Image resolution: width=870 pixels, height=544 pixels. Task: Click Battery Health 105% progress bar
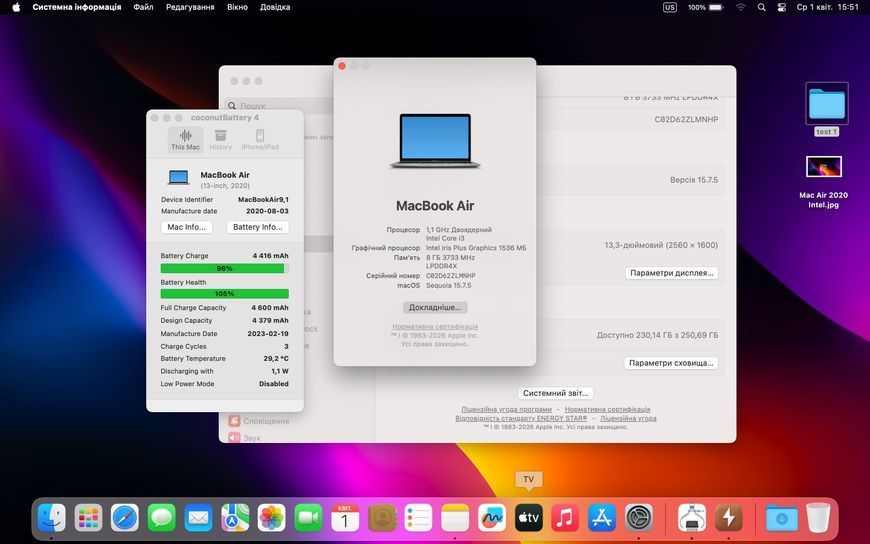coord(224,294)
